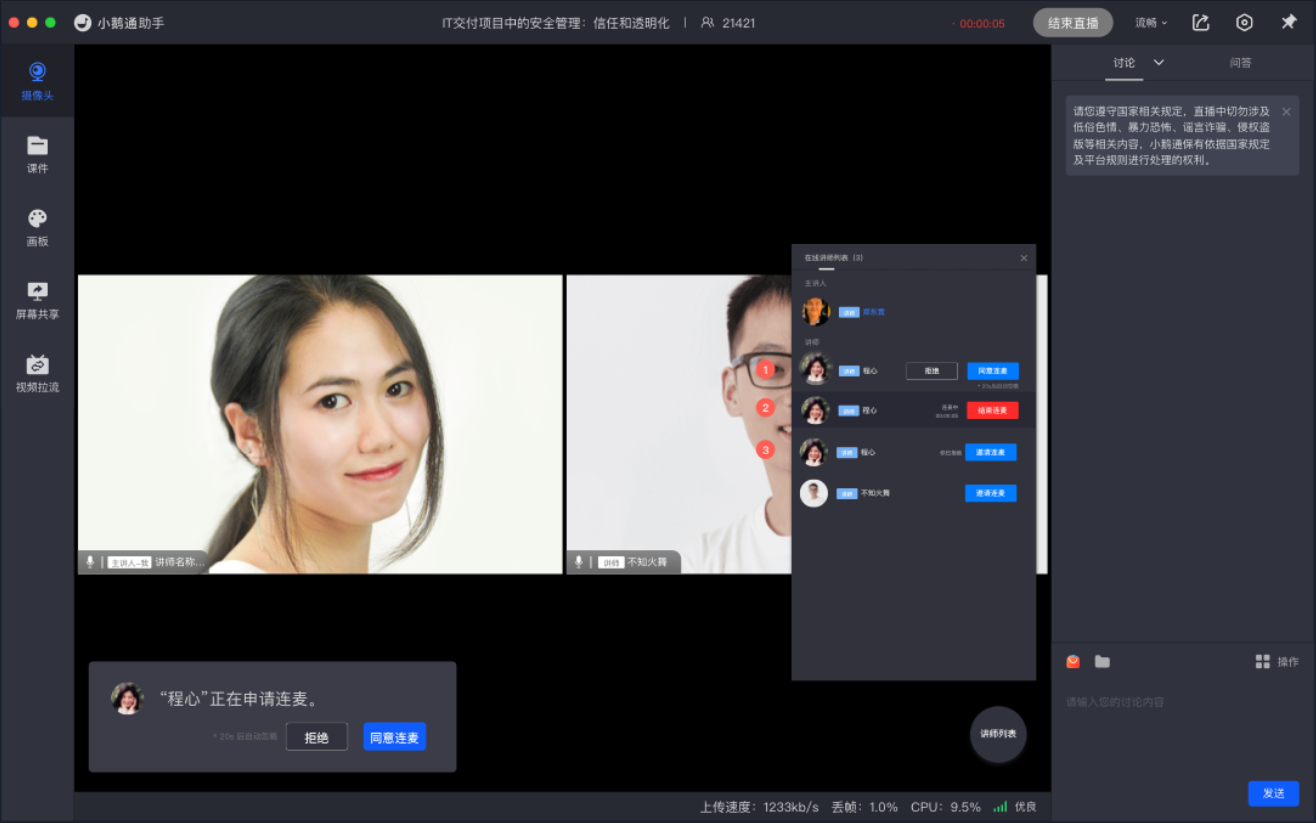Click 同意连麦 in the bottom request popup
The image size is (1316, 823).
pos(394,737)
